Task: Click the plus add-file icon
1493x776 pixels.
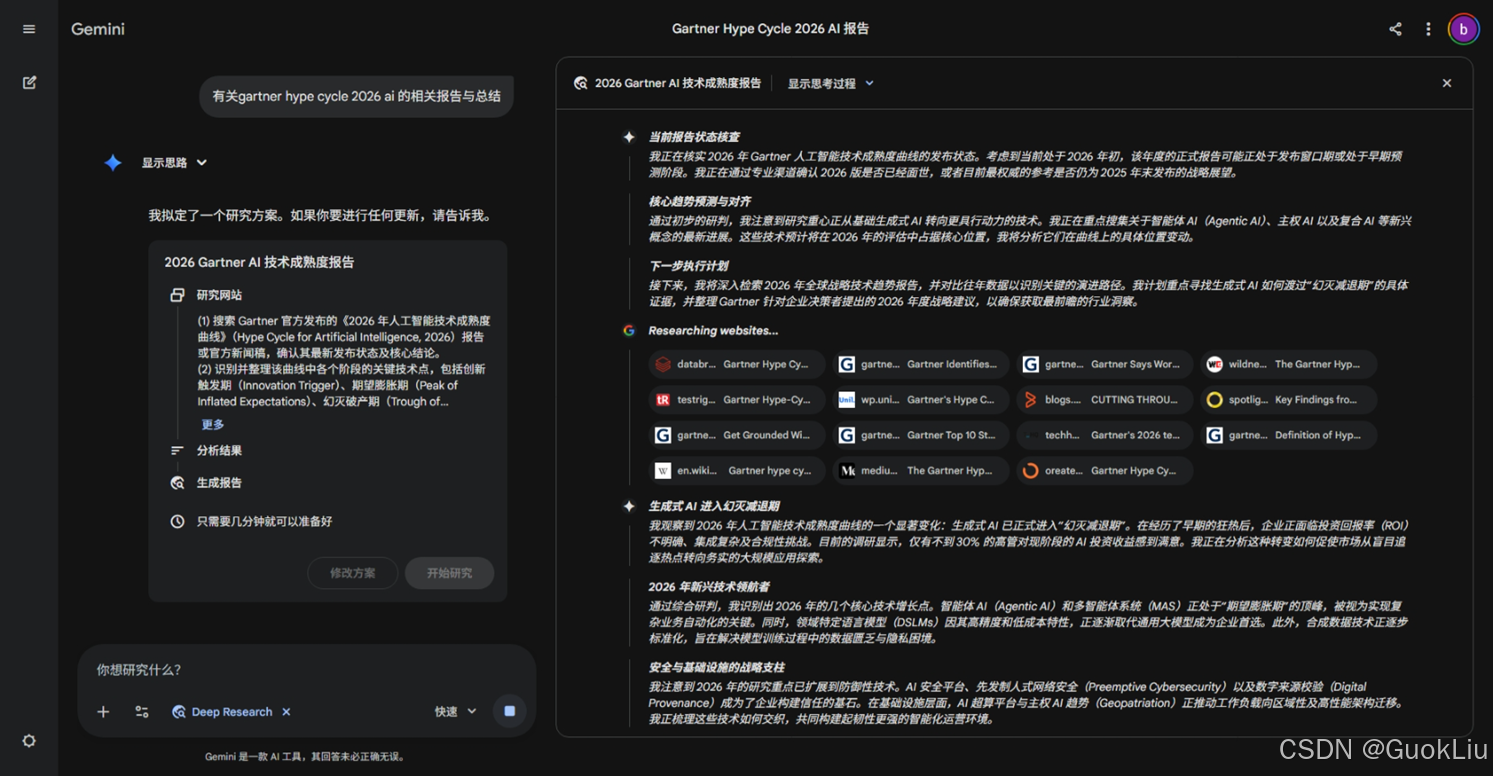Action: coord(103,711)
